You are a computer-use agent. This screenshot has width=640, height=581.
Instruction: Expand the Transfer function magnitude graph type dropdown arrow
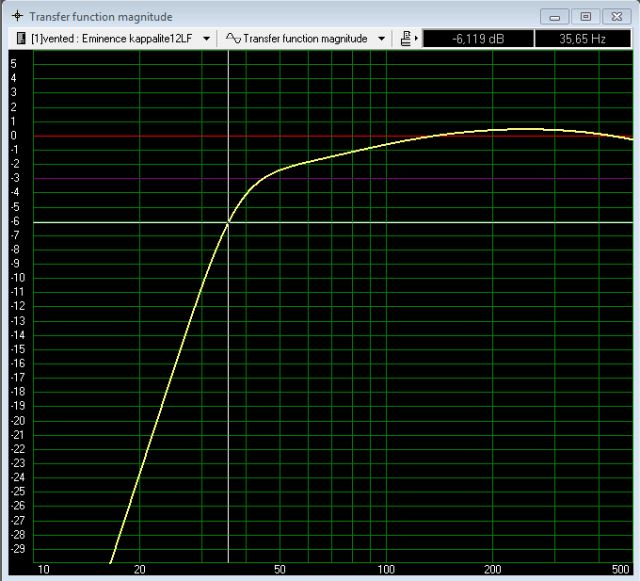coord(382,39)
